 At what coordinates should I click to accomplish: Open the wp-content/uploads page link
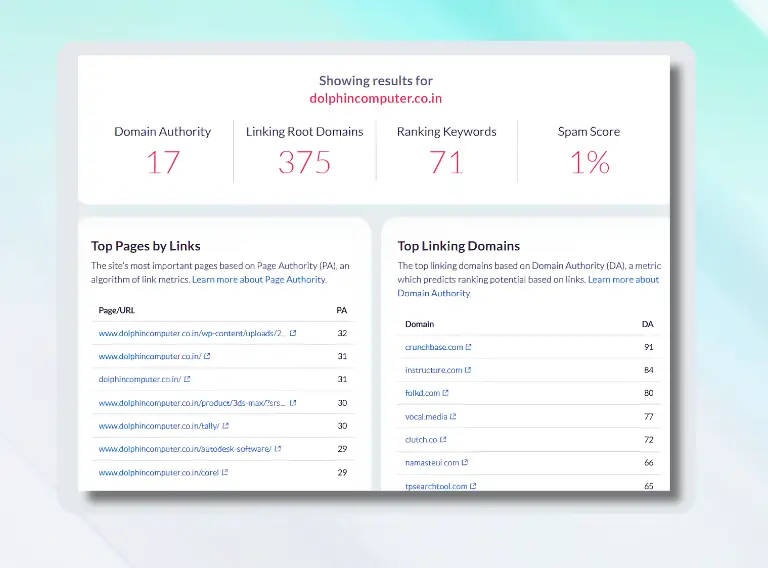click(x=192, y=333)
